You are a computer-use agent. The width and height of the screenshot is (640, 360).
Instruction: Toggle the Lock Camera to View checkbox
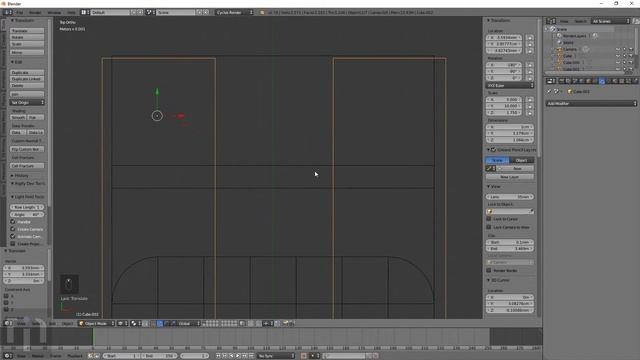point(489,227)
